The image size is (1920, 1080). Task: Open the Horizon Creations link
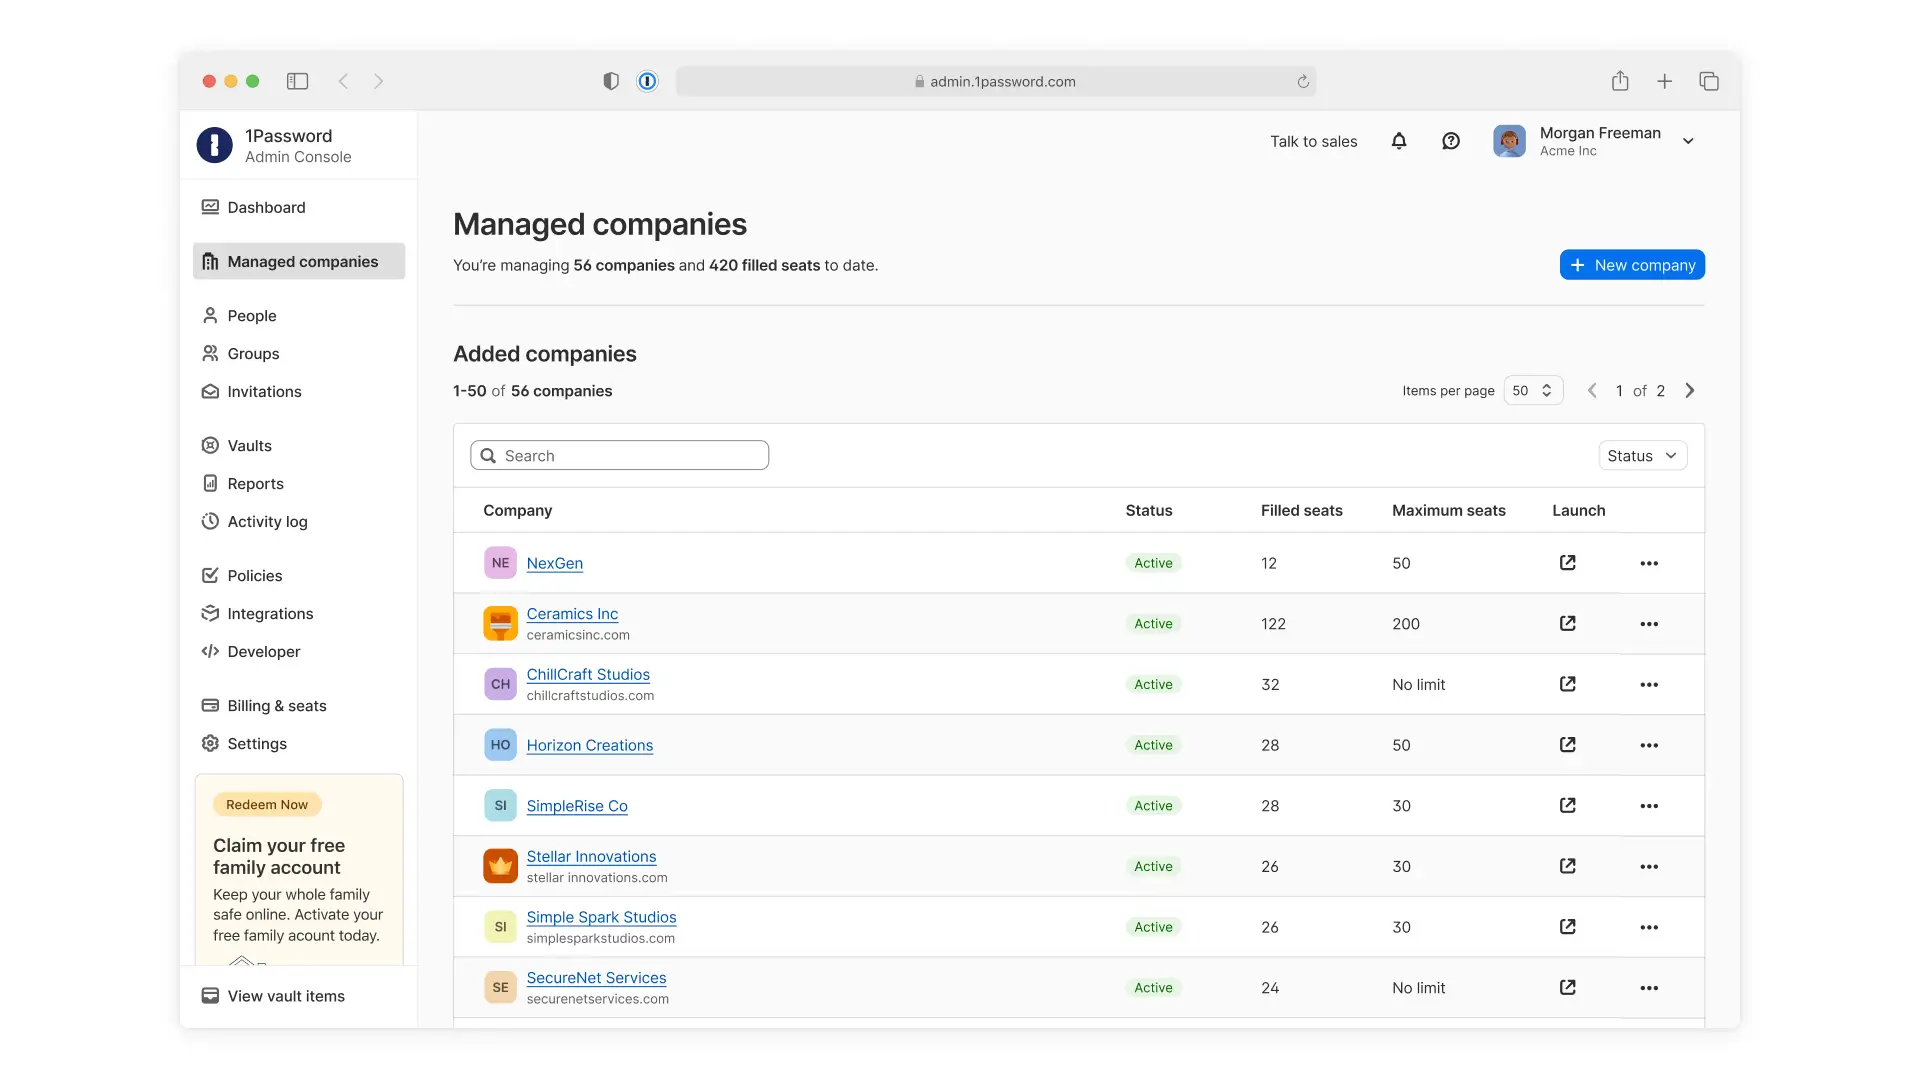[x=589, y=745]
